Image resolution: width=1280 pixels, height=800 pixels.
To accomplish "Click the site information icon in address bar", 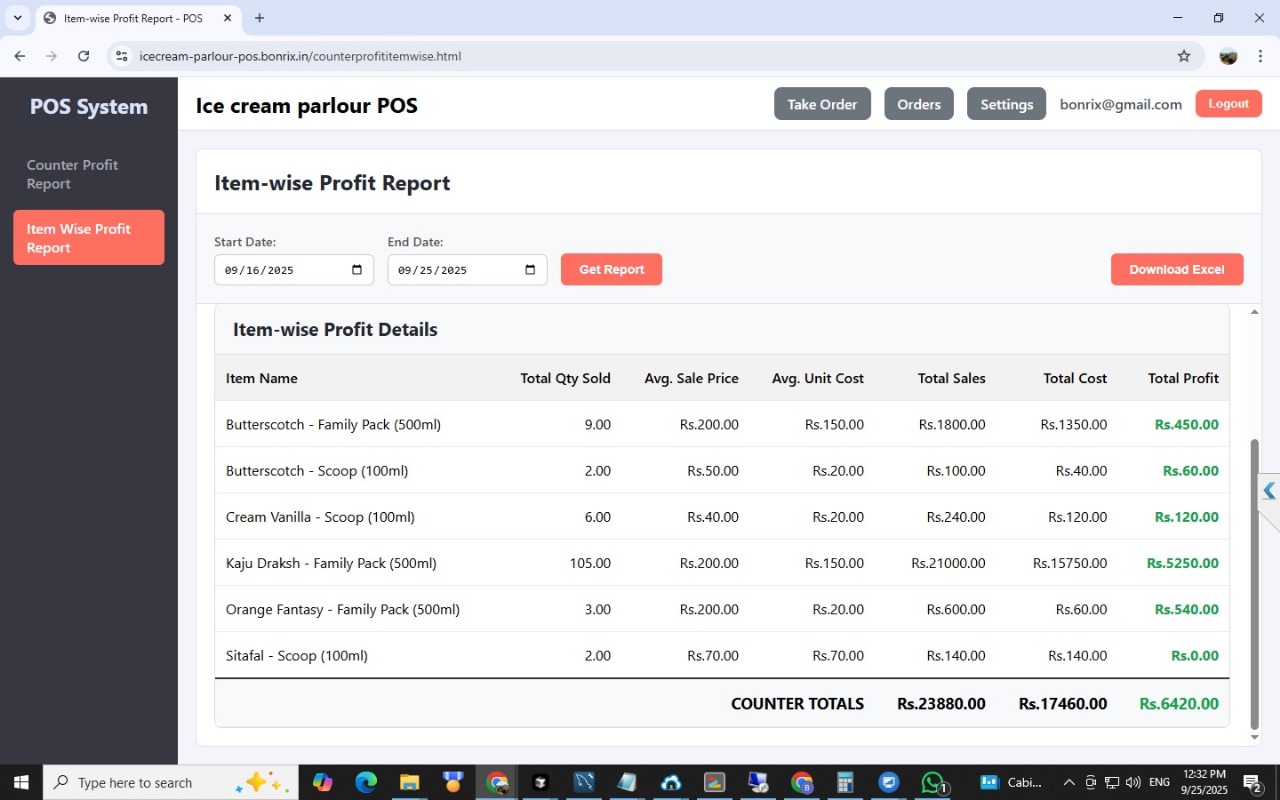I will (x=122, y=56).
